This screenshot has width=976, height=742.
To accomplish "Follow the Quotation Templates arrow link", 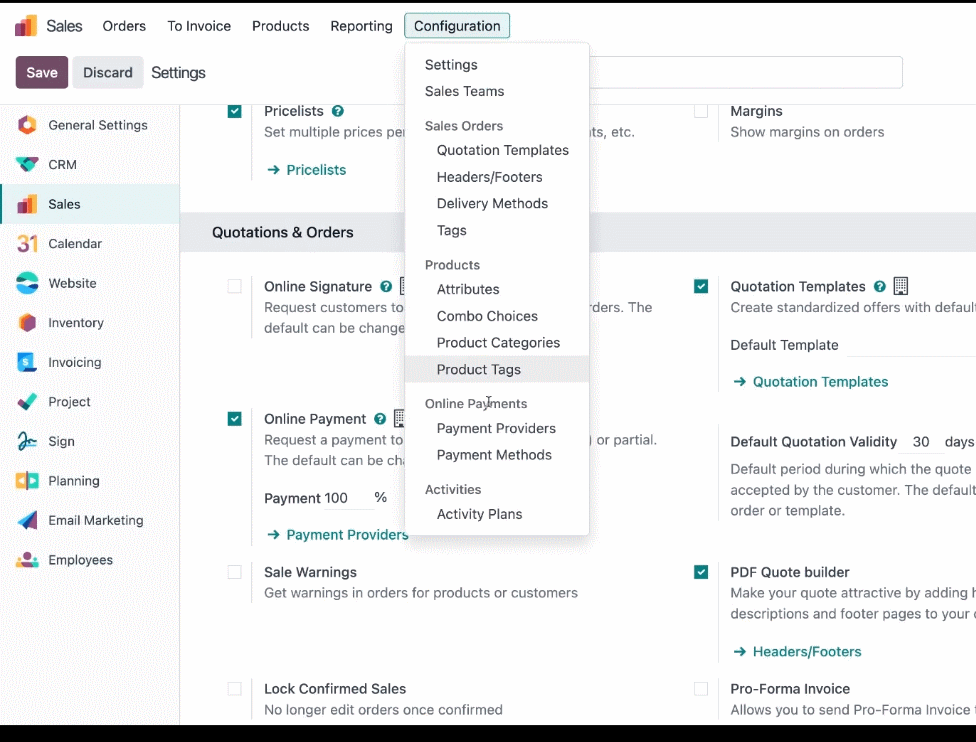I will (810, 382).
